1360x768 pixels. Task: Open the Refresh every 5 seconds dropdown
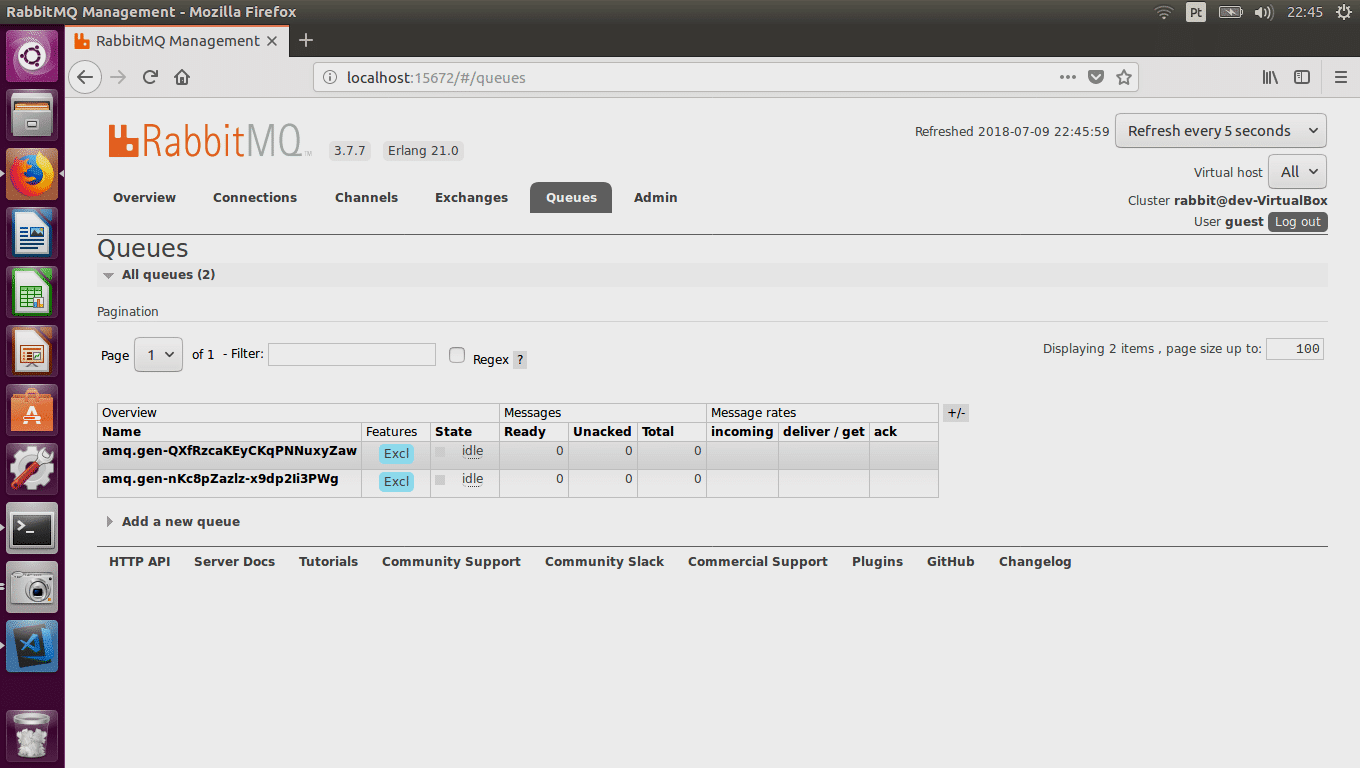coord(1220,131)
